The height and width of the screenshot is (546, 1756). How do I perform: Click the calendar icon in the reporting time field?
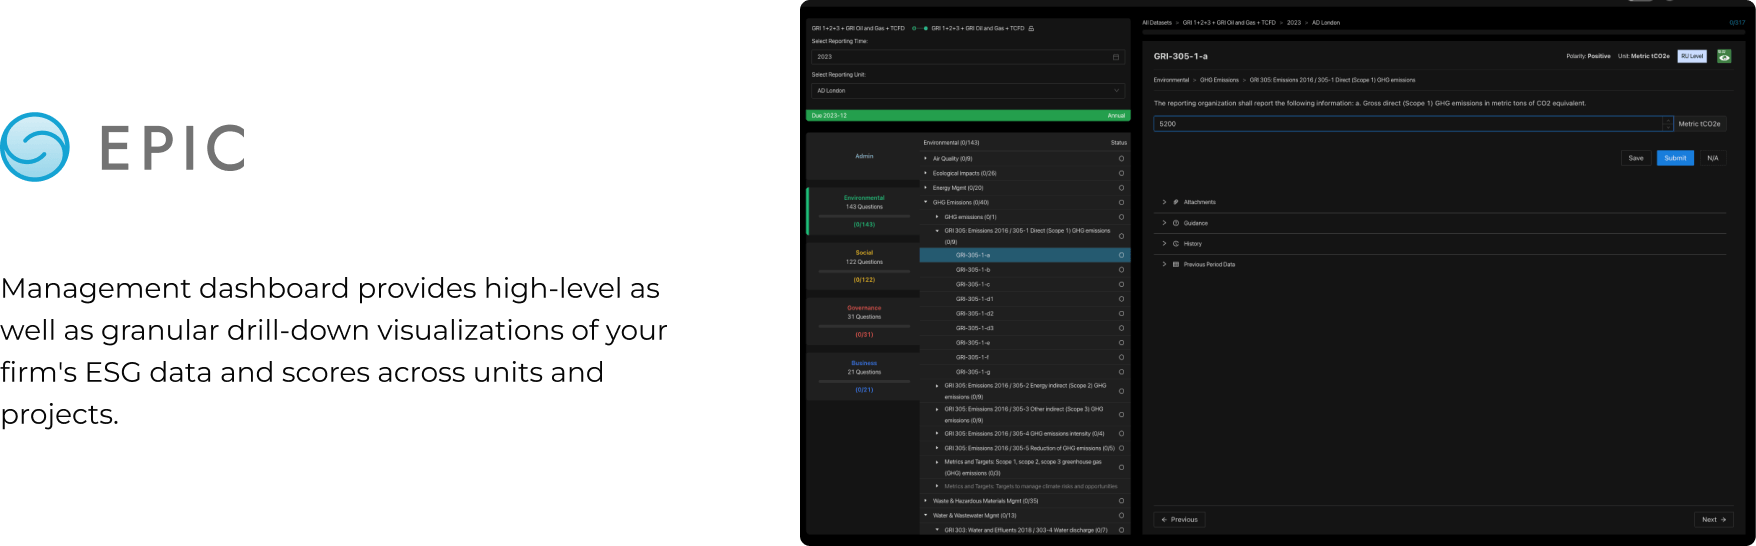pos(1116,57)
